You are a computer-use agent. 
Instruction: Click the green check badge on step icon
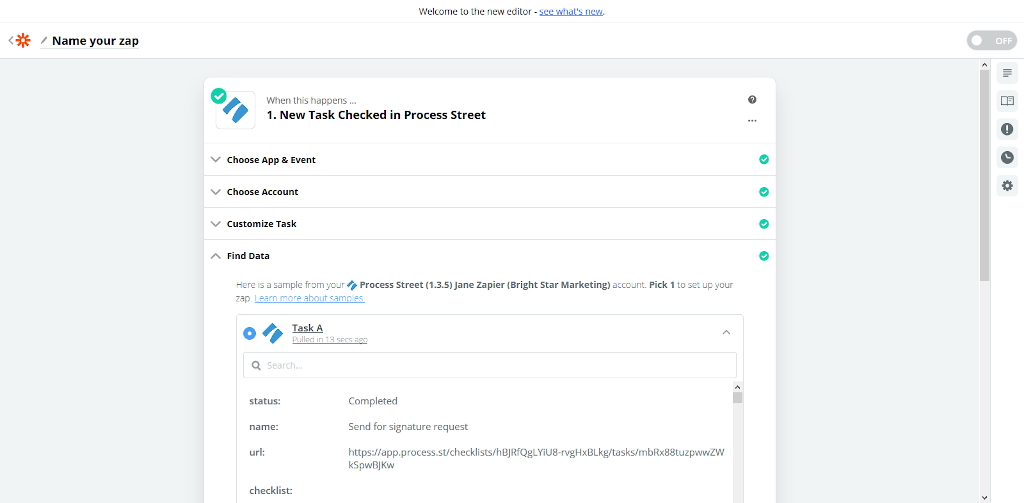click(x=218, y=96)
